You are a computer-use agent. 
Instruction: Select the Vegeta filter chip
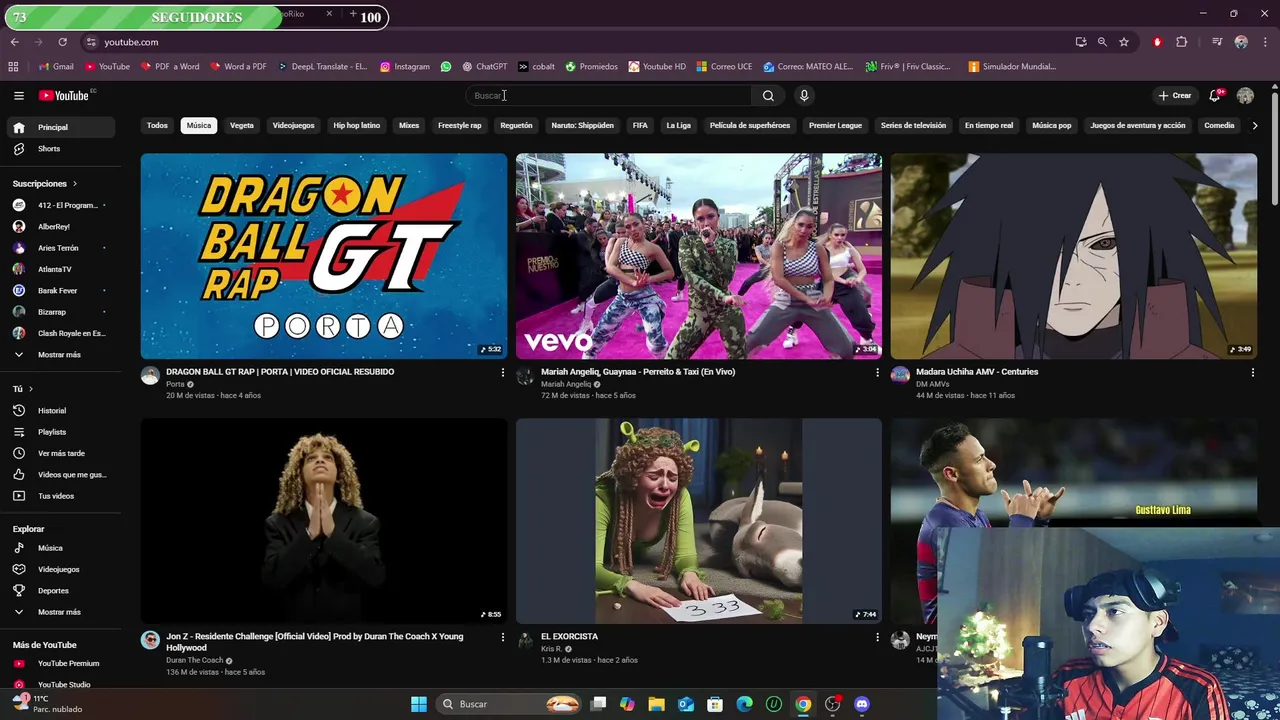click(x=242, y=126)
